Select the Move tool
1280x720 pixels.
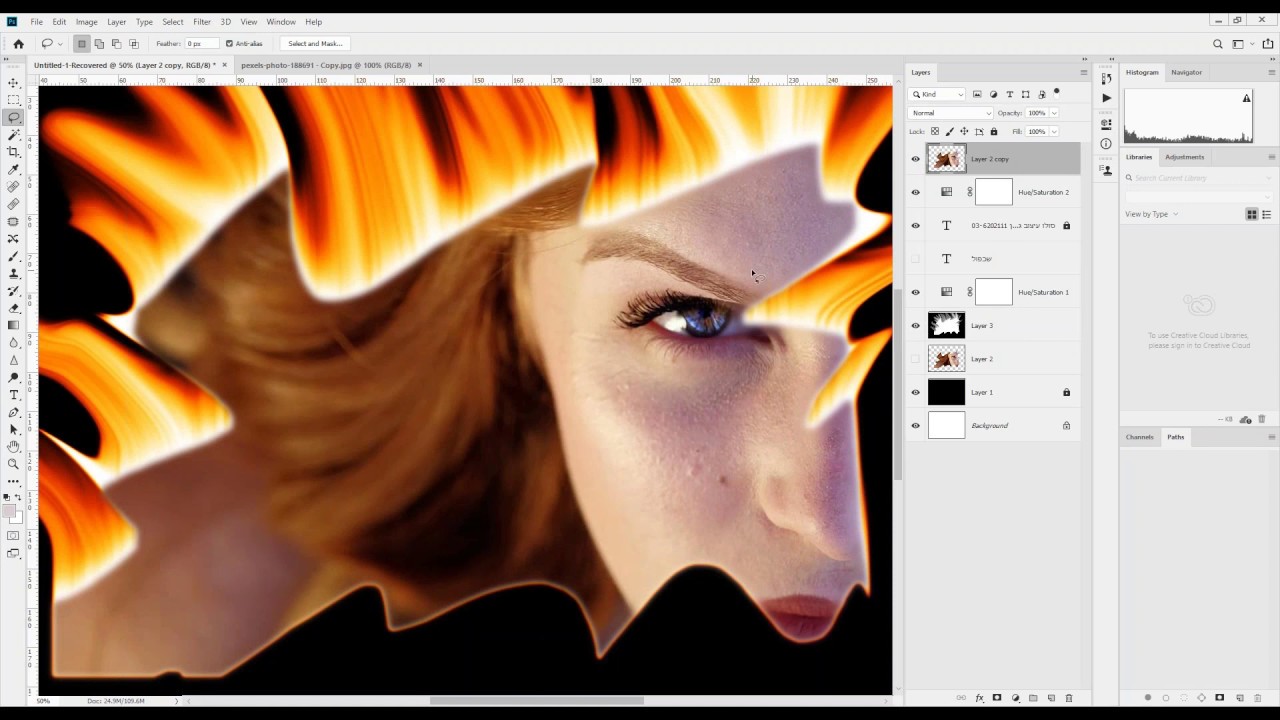point(13,83)
